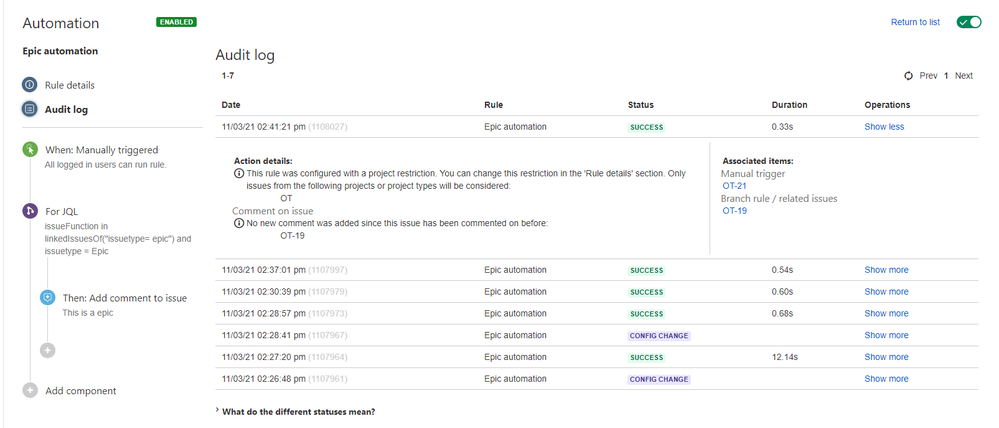Viewport: 999px width, 428px height.
Task: Go to Prev page of audit log
Action: point(928,76)
